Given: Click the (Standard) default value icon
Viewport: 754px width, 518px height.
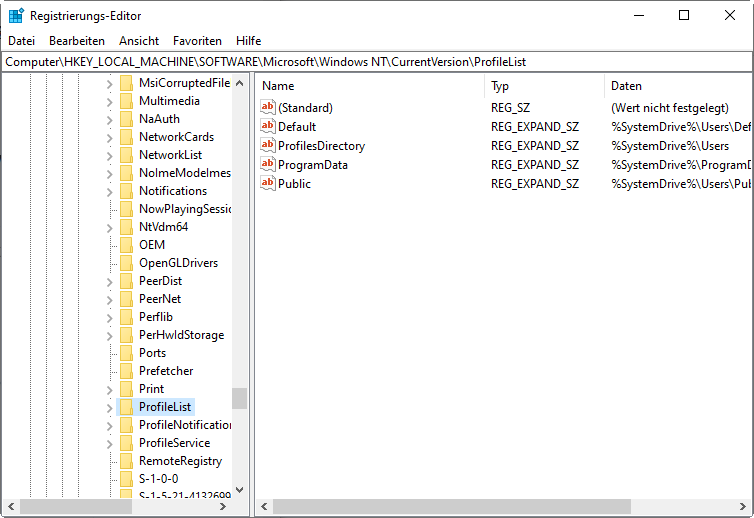Looking at the screenshot, I should pos(267,107).
